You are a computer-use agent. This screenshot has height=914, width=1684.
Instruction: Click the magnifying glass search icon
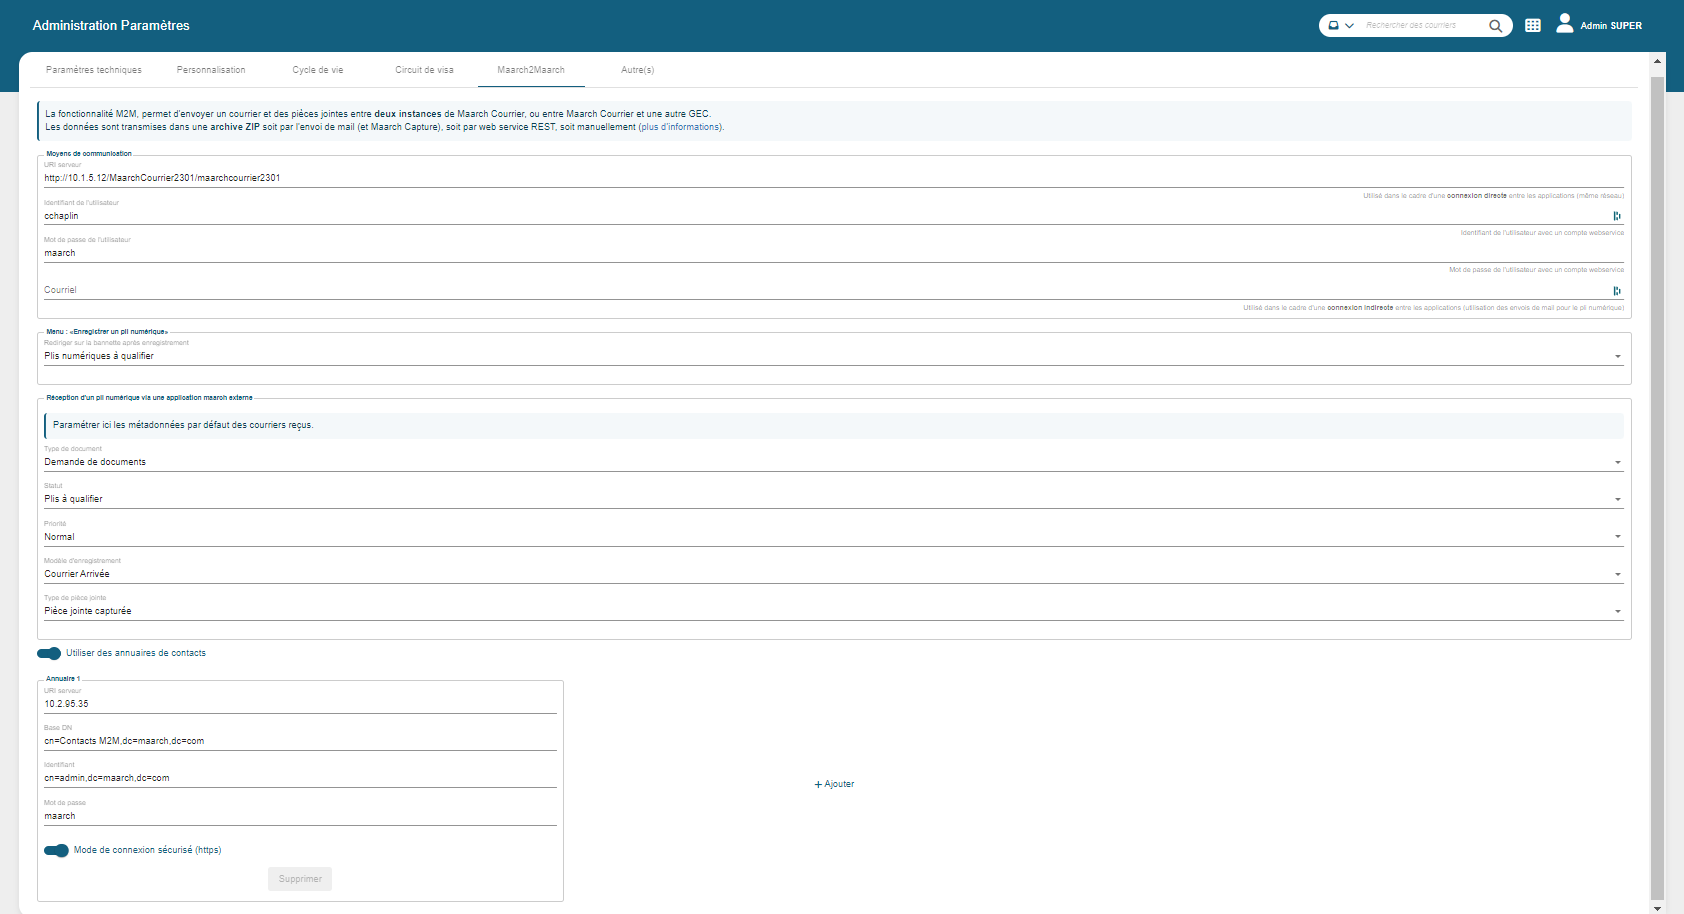(1495, 26)
